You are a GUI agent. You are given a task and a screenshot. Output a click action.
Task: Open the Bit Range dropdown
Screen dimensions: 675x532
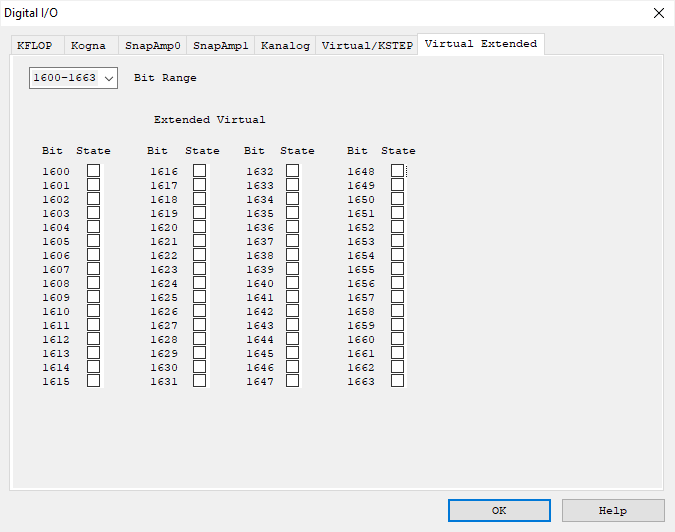(x=74, y=78)
